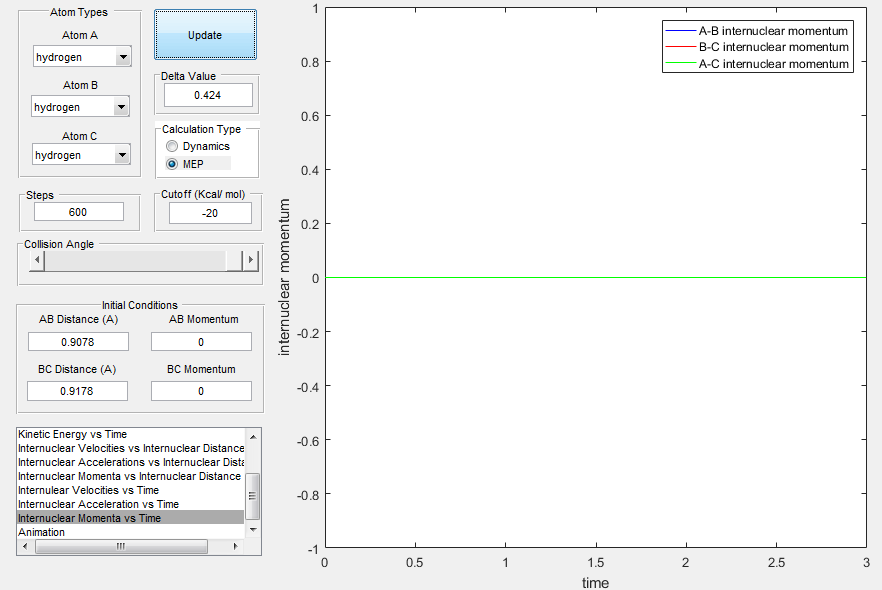Image resolution: width=882 pixels, height=590 pixels.
Task: Click plot list scroll down arrow
Action: click(x=253, y=530)
